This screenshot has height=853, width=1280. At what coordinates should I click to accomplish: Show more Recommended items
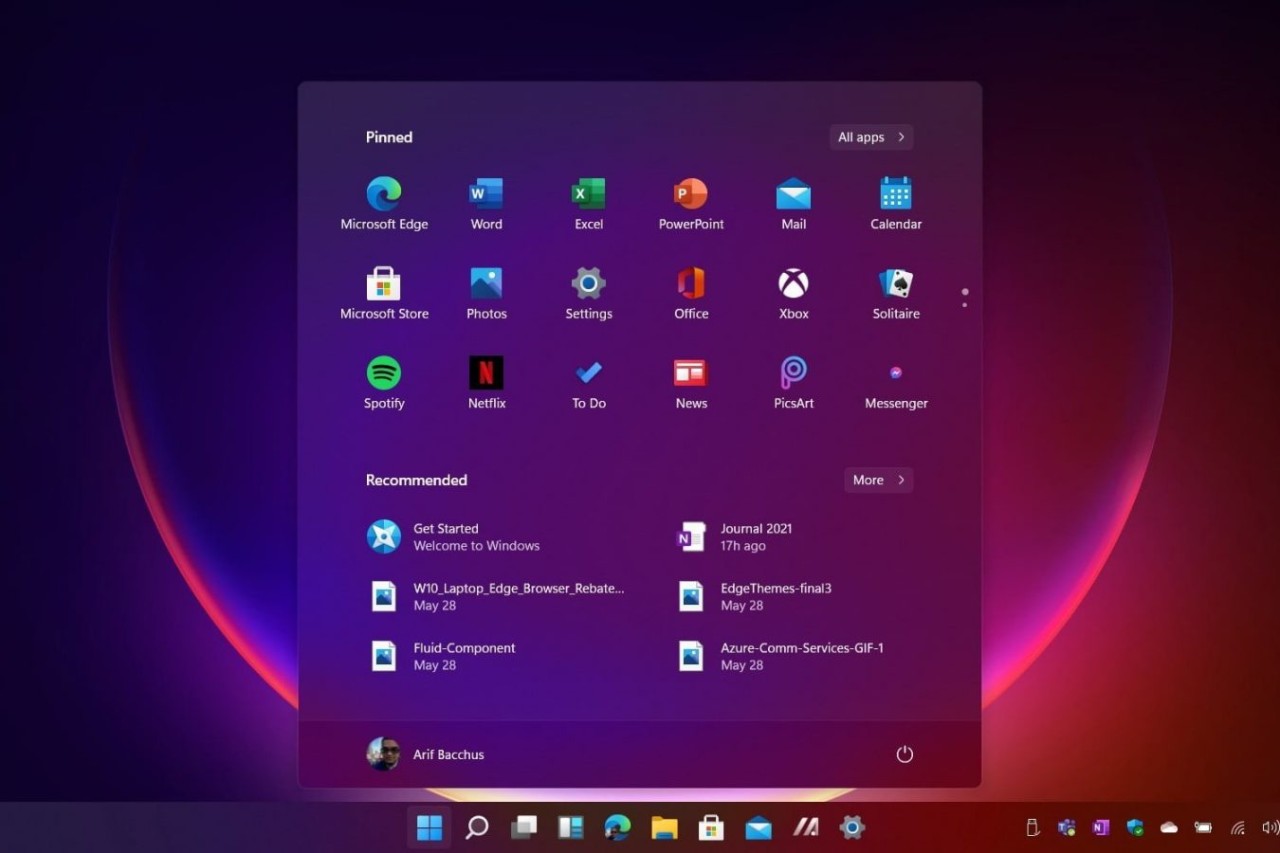[877, 480]
